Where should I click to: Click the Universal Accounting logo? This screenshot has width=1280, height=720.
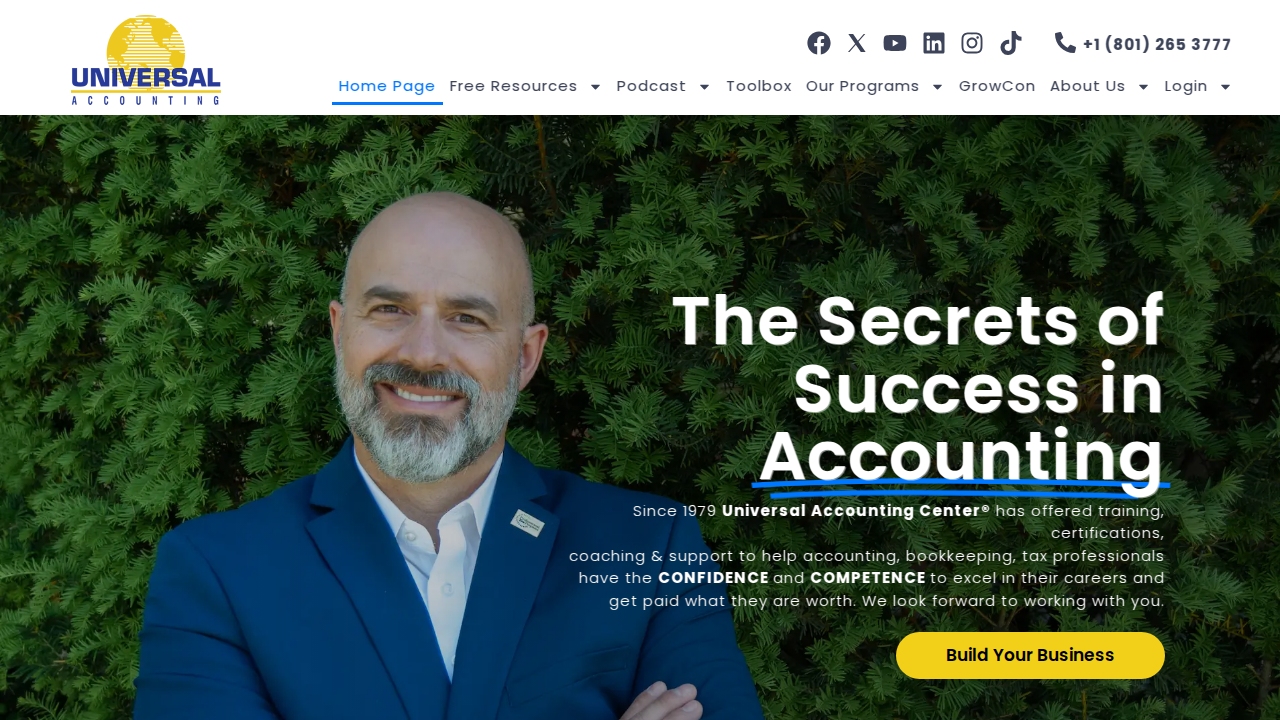point(146,60)
